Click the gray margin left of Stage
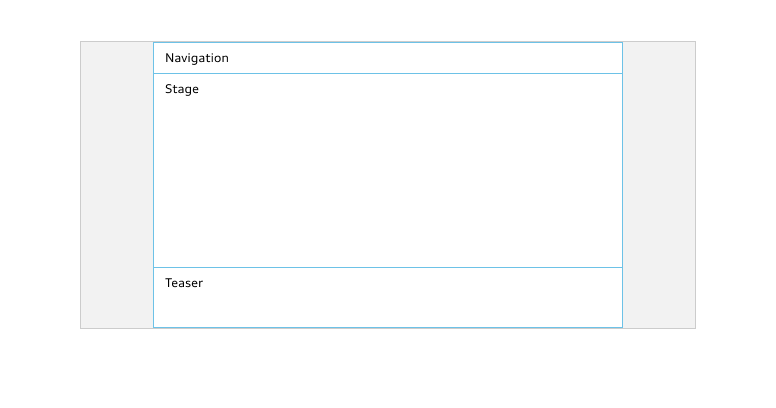 (117, 170)
